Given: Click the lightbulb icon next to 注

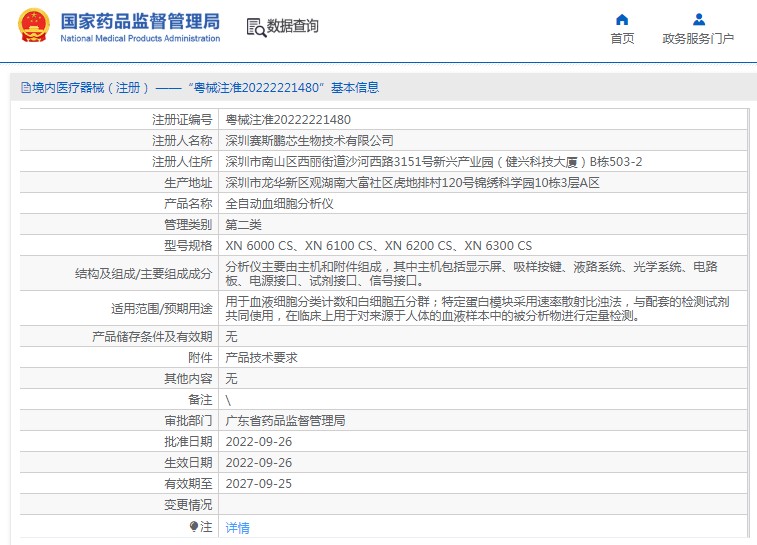Looking at the screenshot, I should [x=194, y=526].
